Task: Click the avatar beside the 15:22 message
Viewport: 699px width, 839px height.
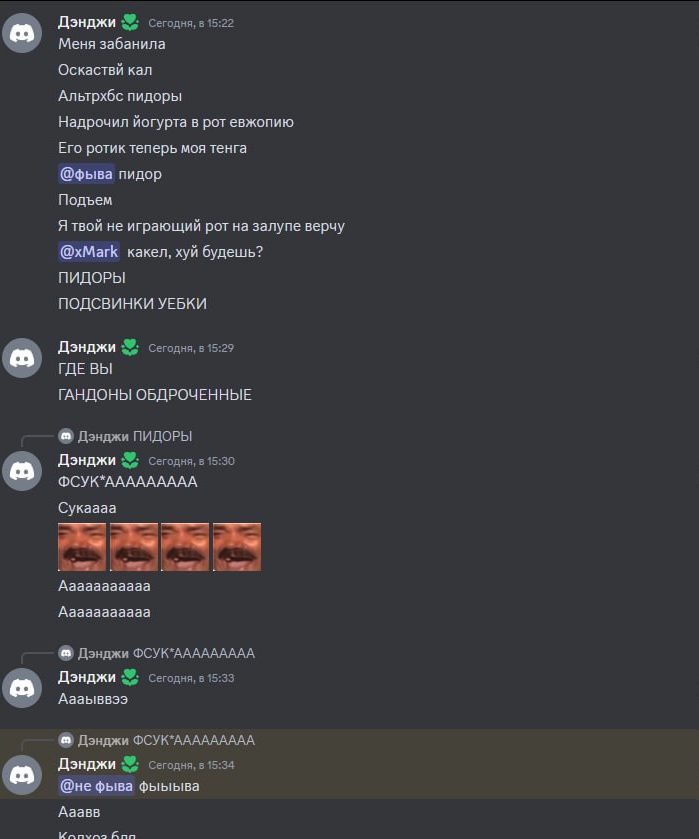Action: 22,33
